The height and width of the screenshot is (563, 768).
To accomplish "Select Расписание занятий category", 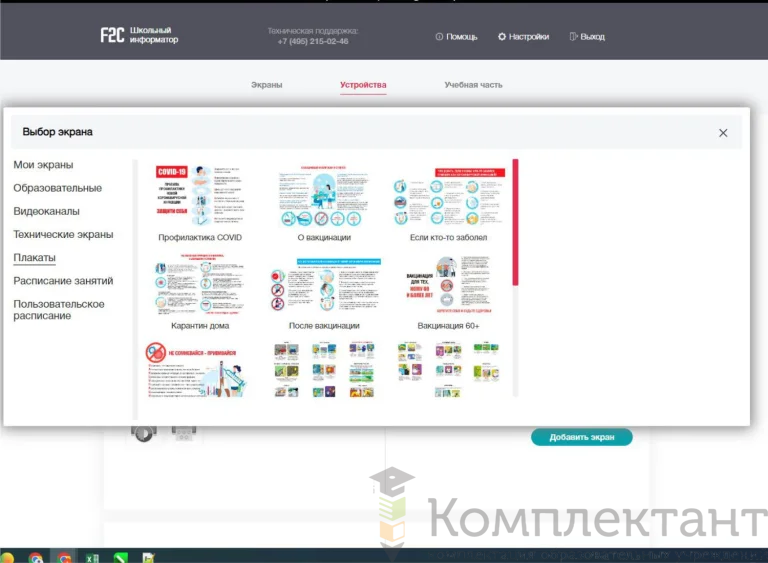I will pos(63,281).
